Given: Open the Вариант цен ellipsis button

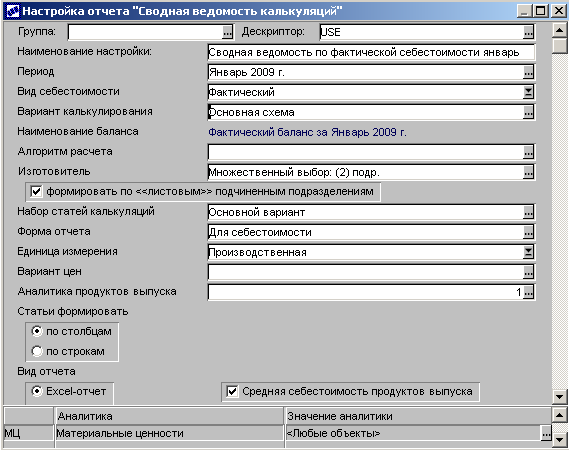Looking at the screenshot, I should coord(528,272).
